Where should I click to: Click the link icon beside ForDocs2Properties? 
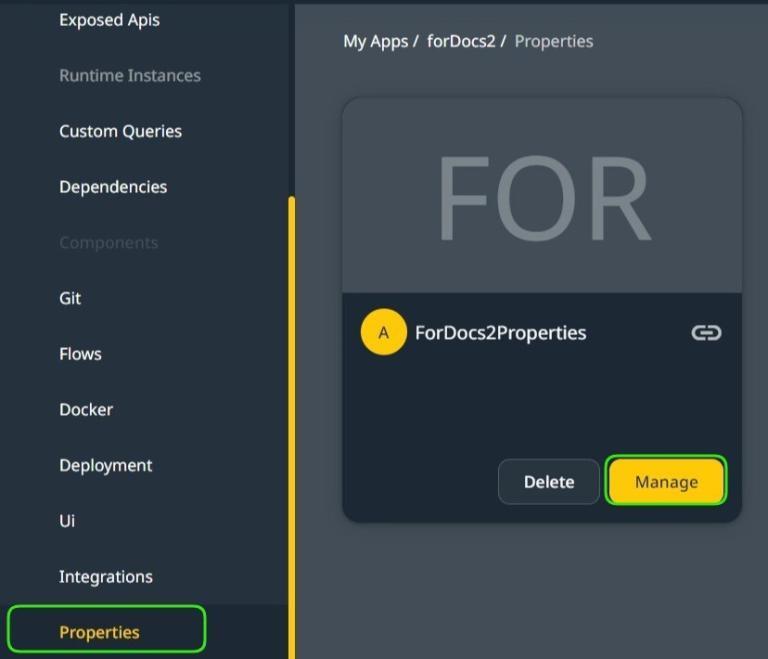[x=706, y=333]
